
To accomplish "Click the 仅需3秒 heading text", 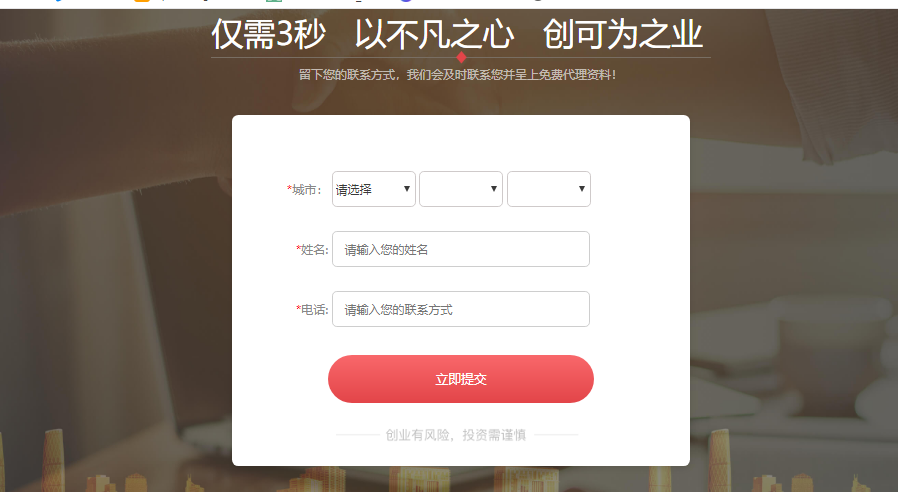I will click(269, 34).
